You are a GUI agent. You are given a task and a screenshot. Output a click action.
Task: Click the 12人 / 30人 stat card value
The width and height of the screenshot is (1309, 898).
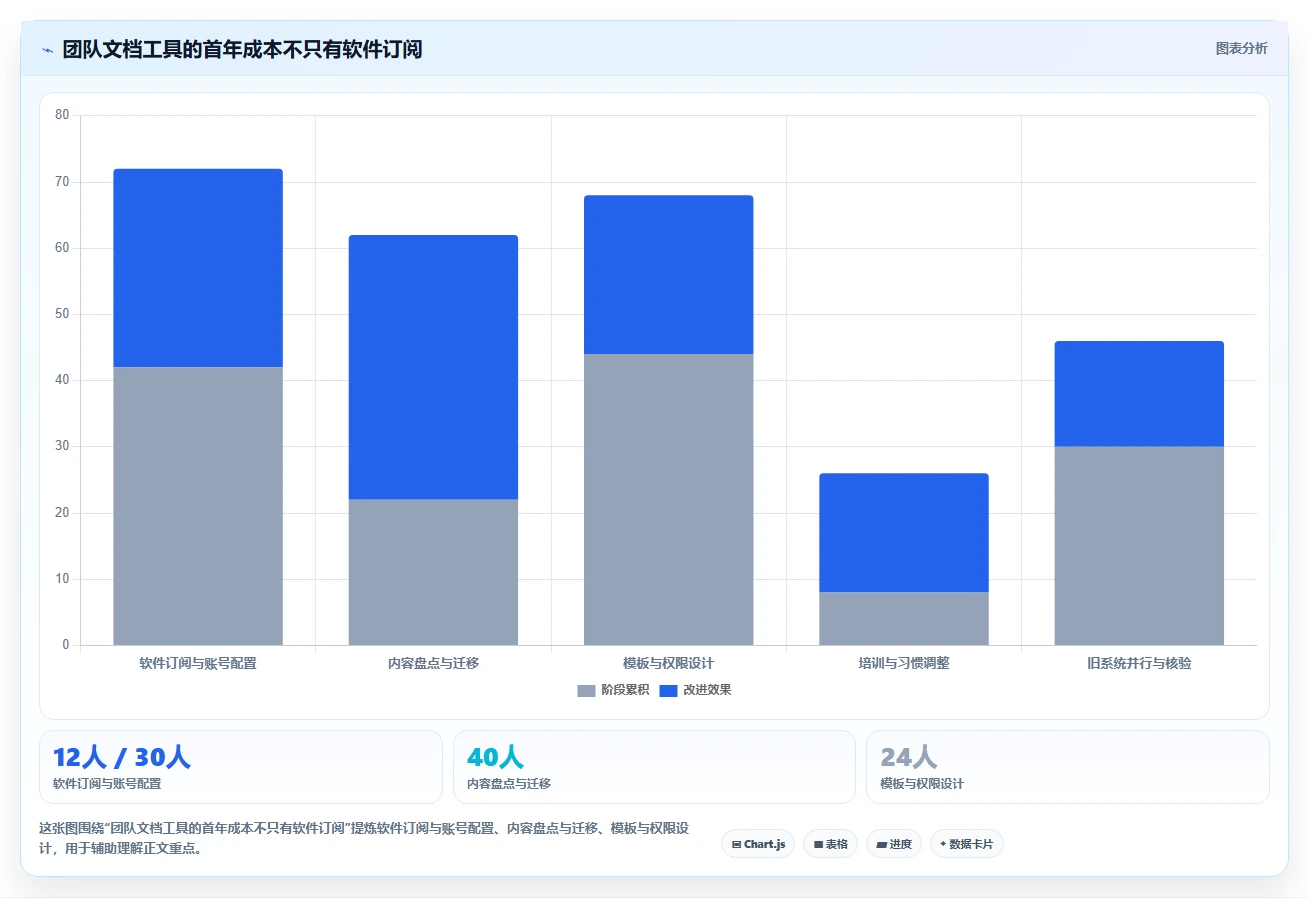(x=121, y=758)
